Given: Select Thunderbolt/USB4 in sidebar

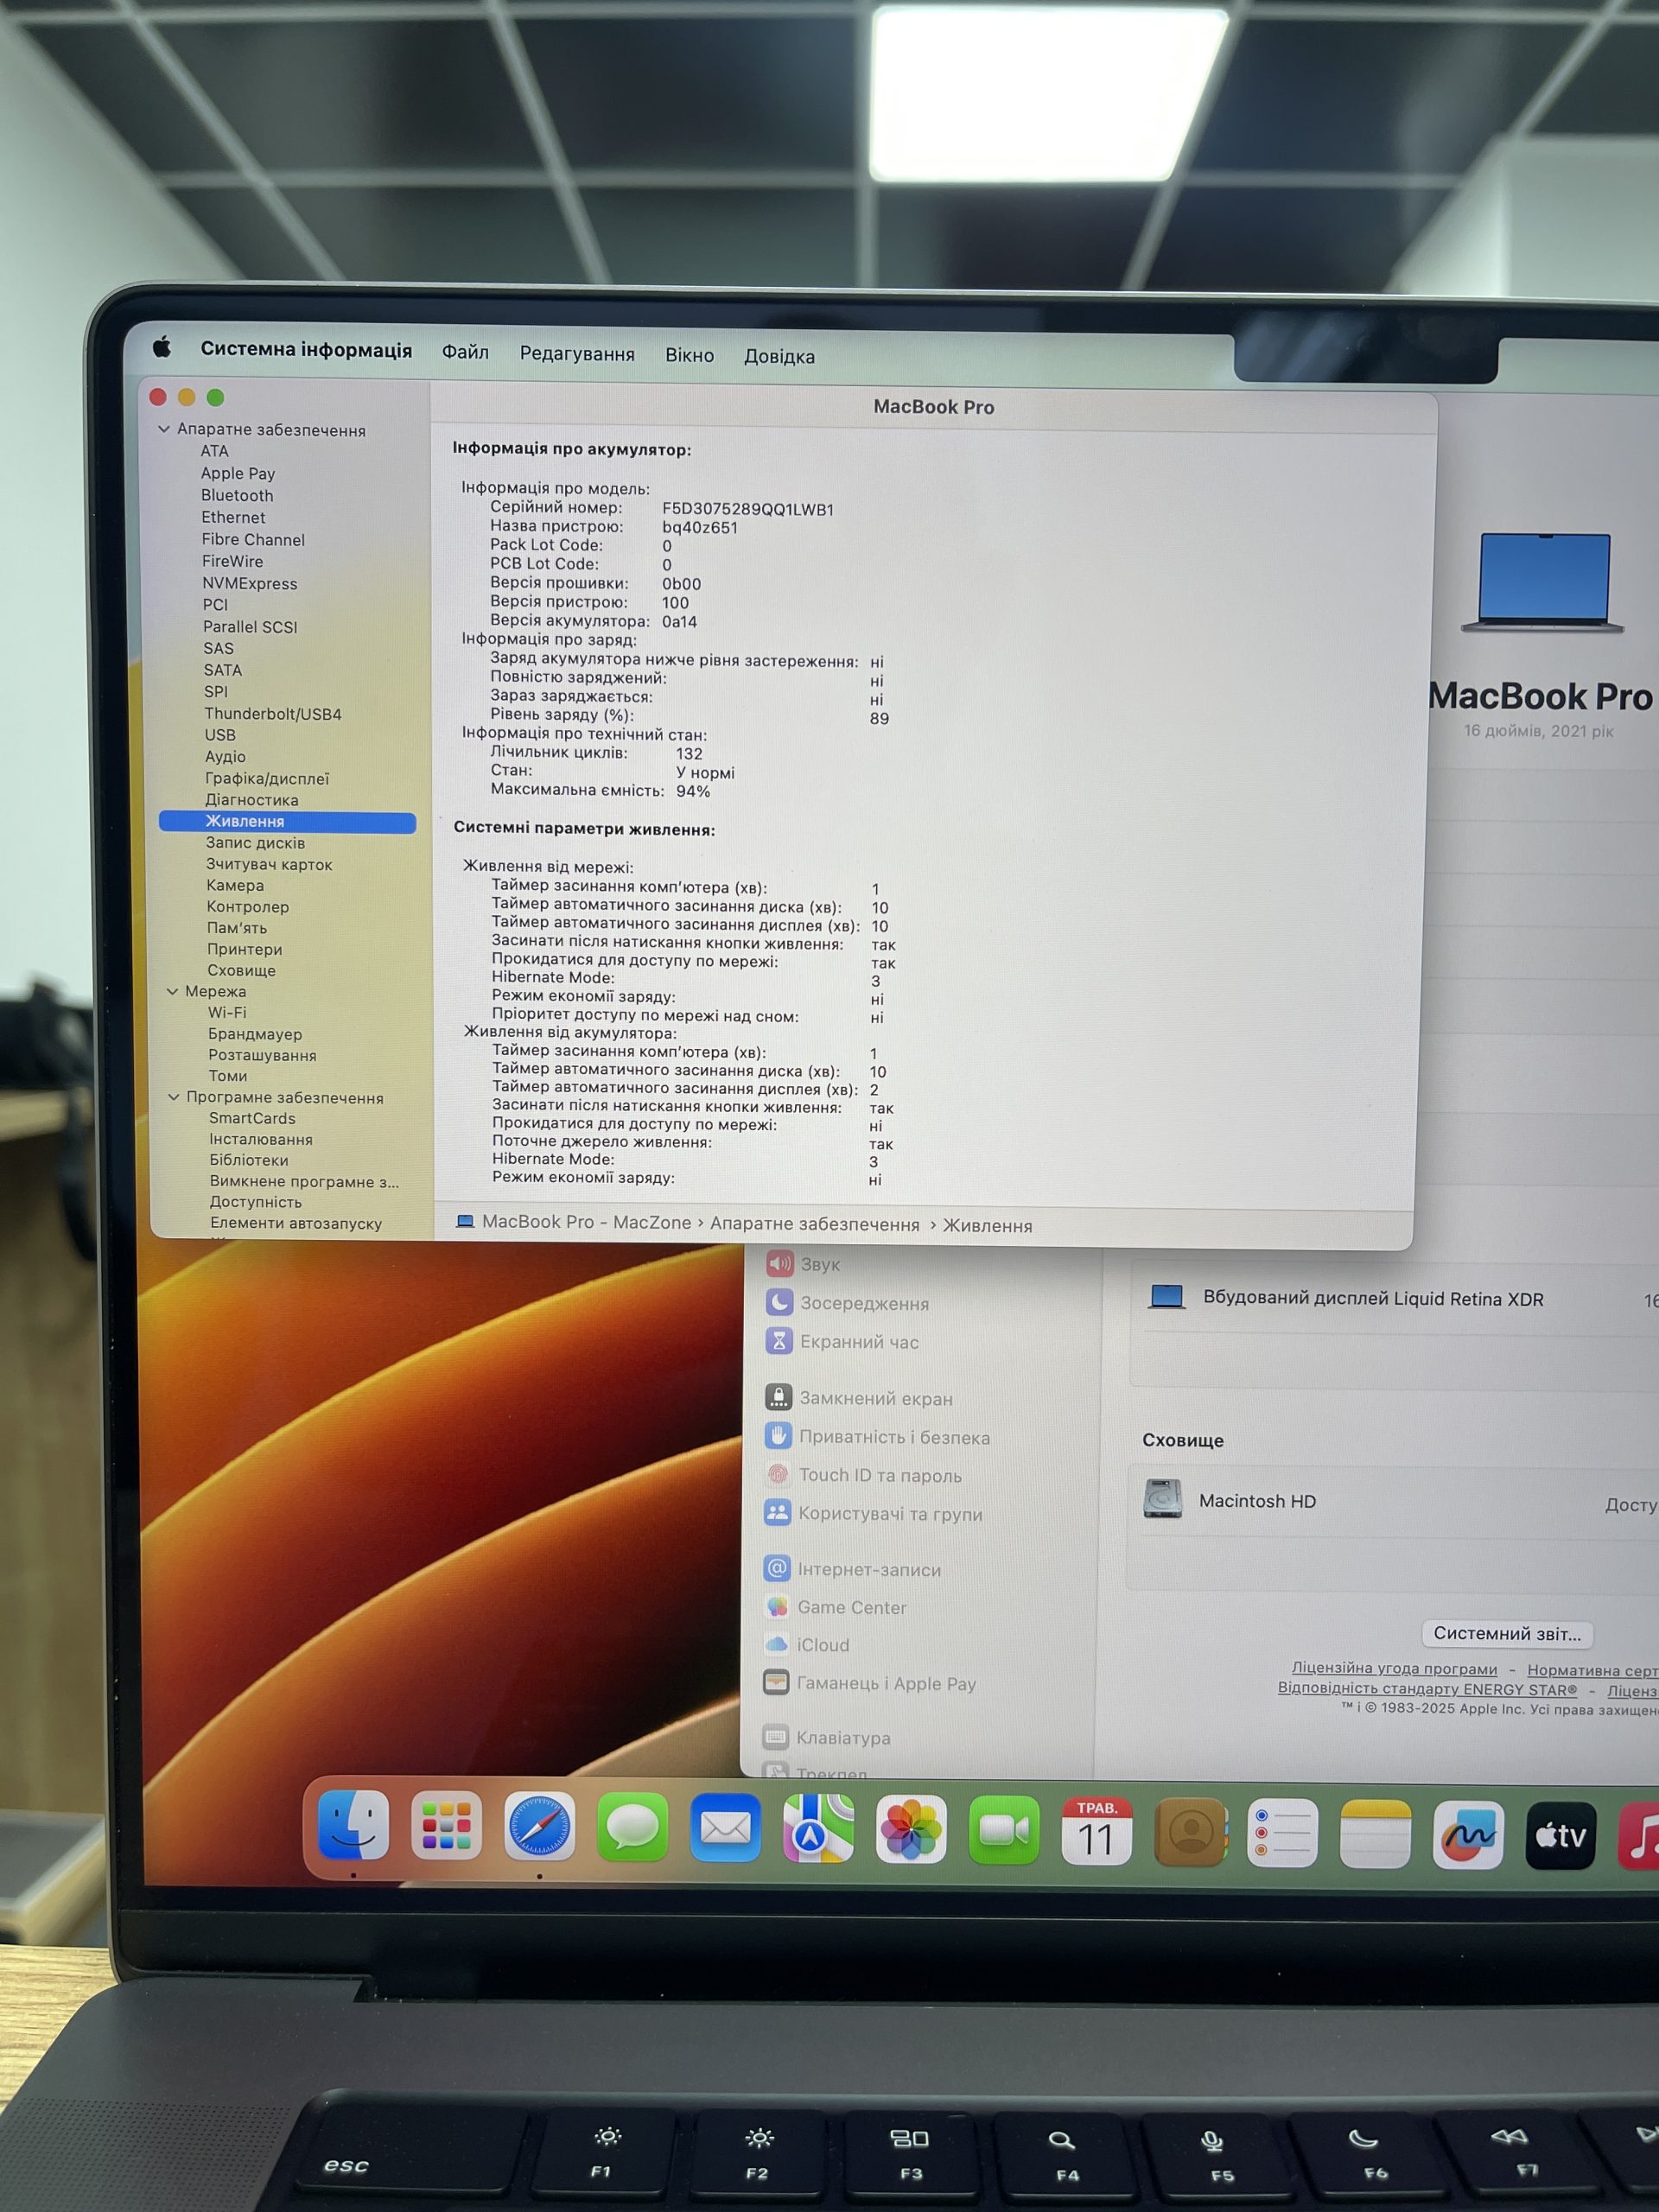Looking at the screenshot, I should coord(273,714).
